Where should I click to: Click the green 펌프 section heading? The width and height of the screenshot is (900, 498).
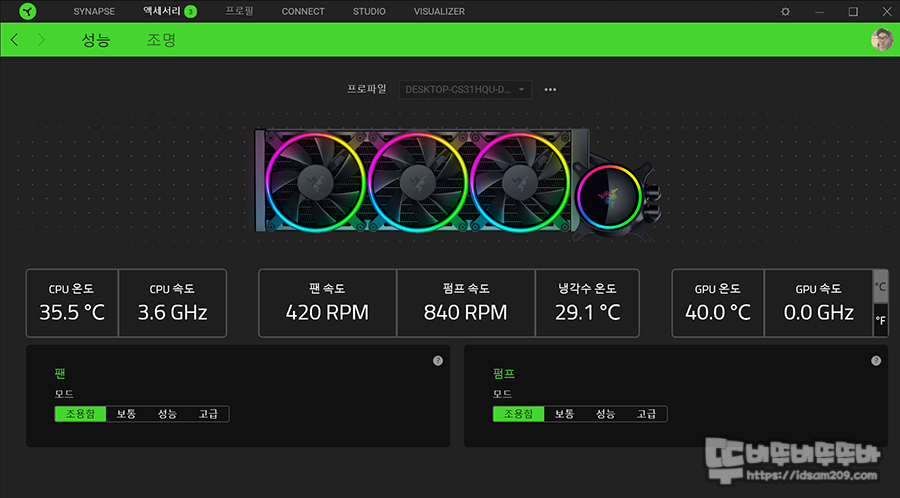(x=504, y=374)
